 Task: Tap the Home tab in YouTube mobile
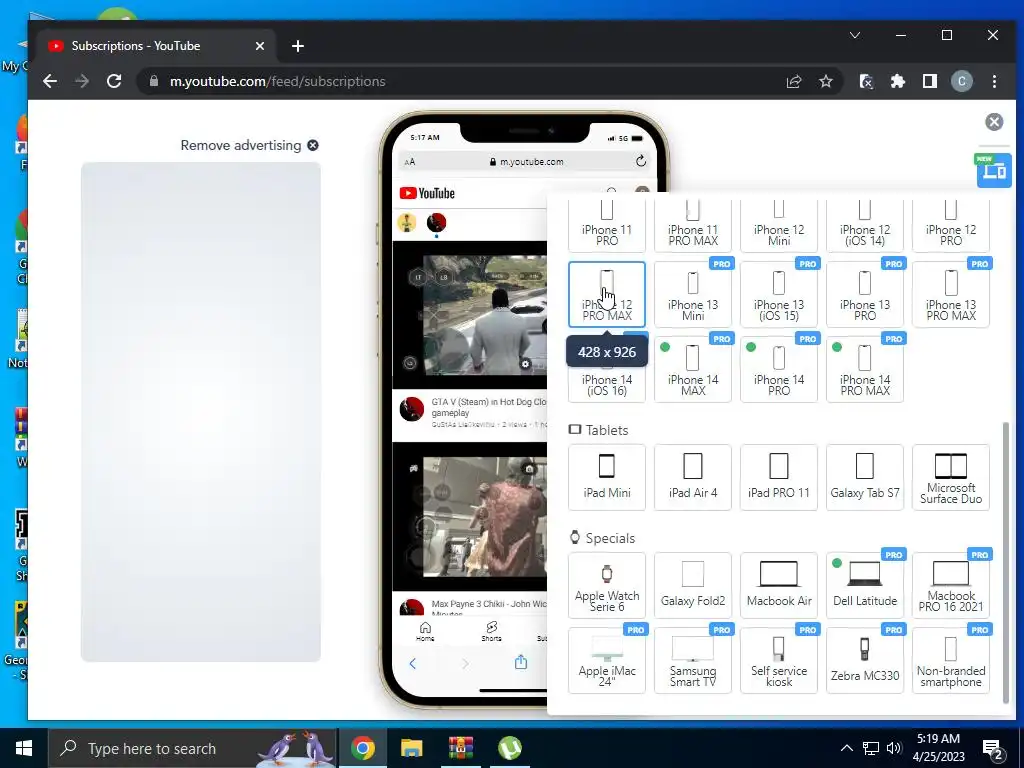(x=425, y=632)
